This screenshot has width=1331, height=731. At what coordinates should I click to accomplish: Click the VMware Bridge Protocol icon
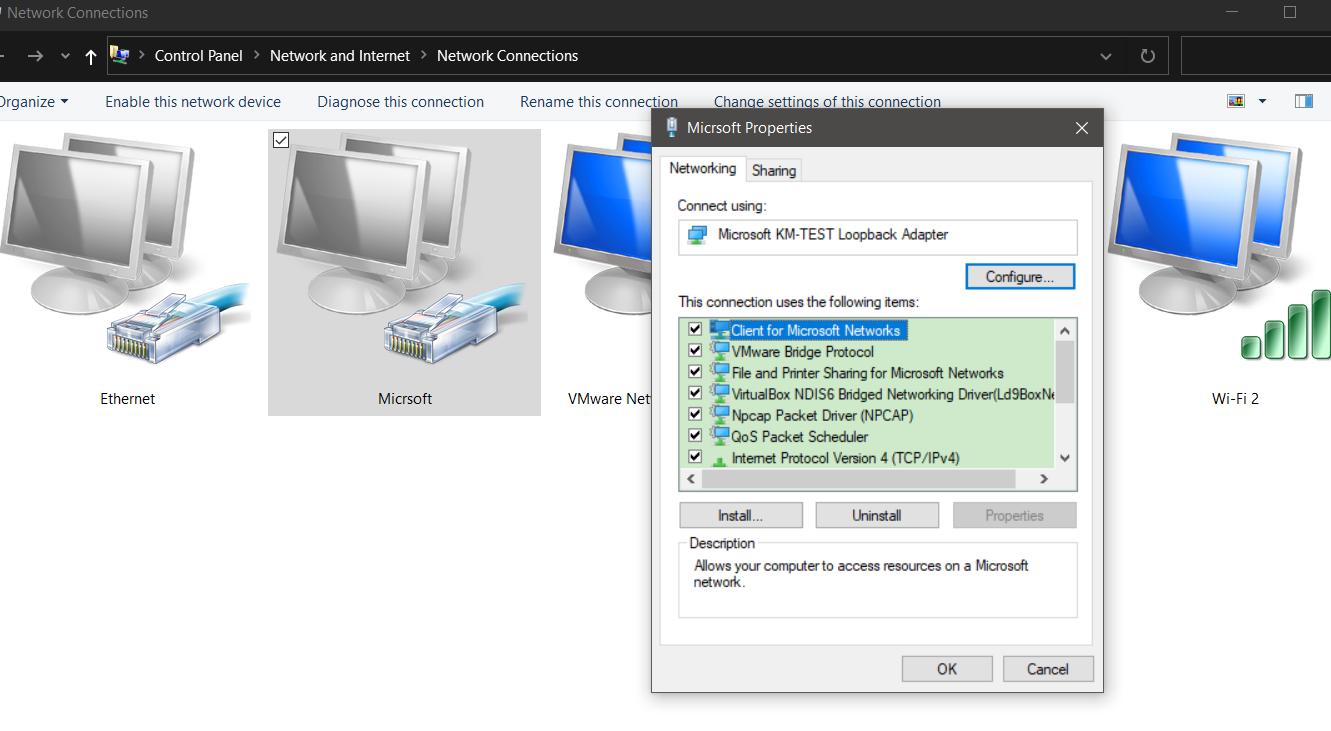point(720,351)
